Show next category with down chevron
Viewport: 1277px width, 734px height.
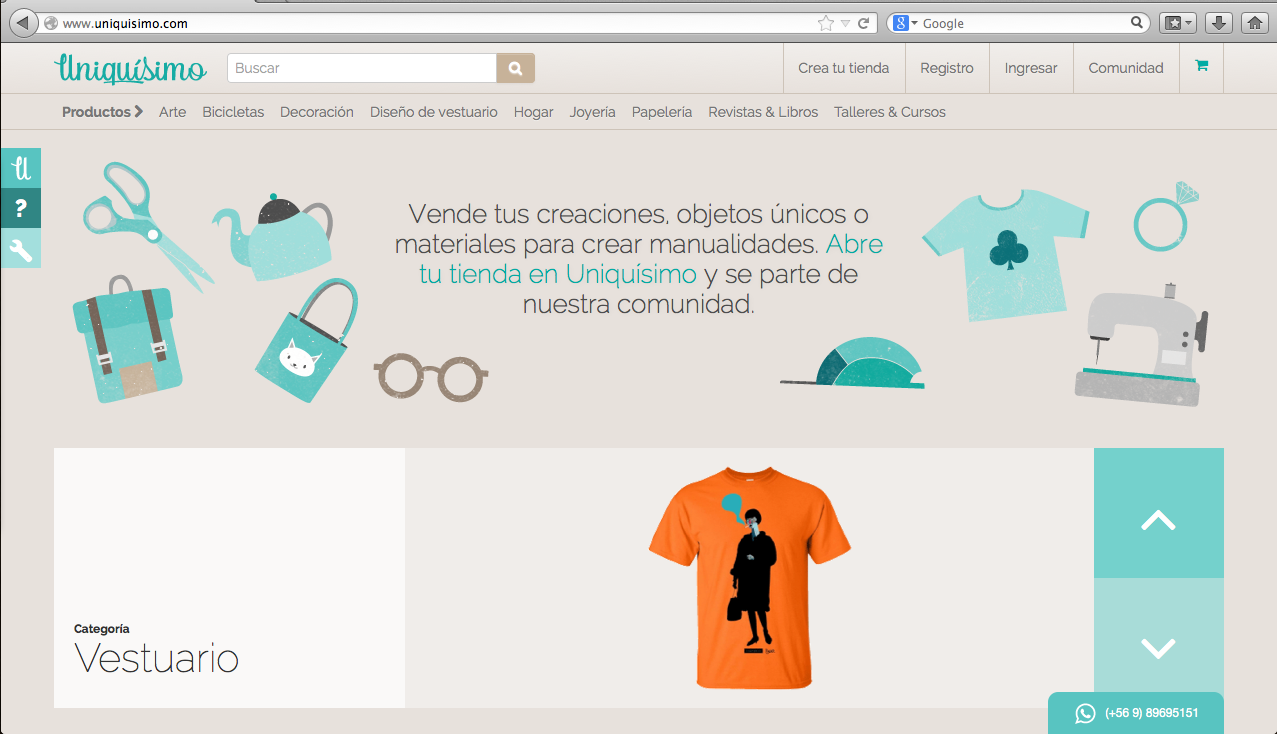1158,648
